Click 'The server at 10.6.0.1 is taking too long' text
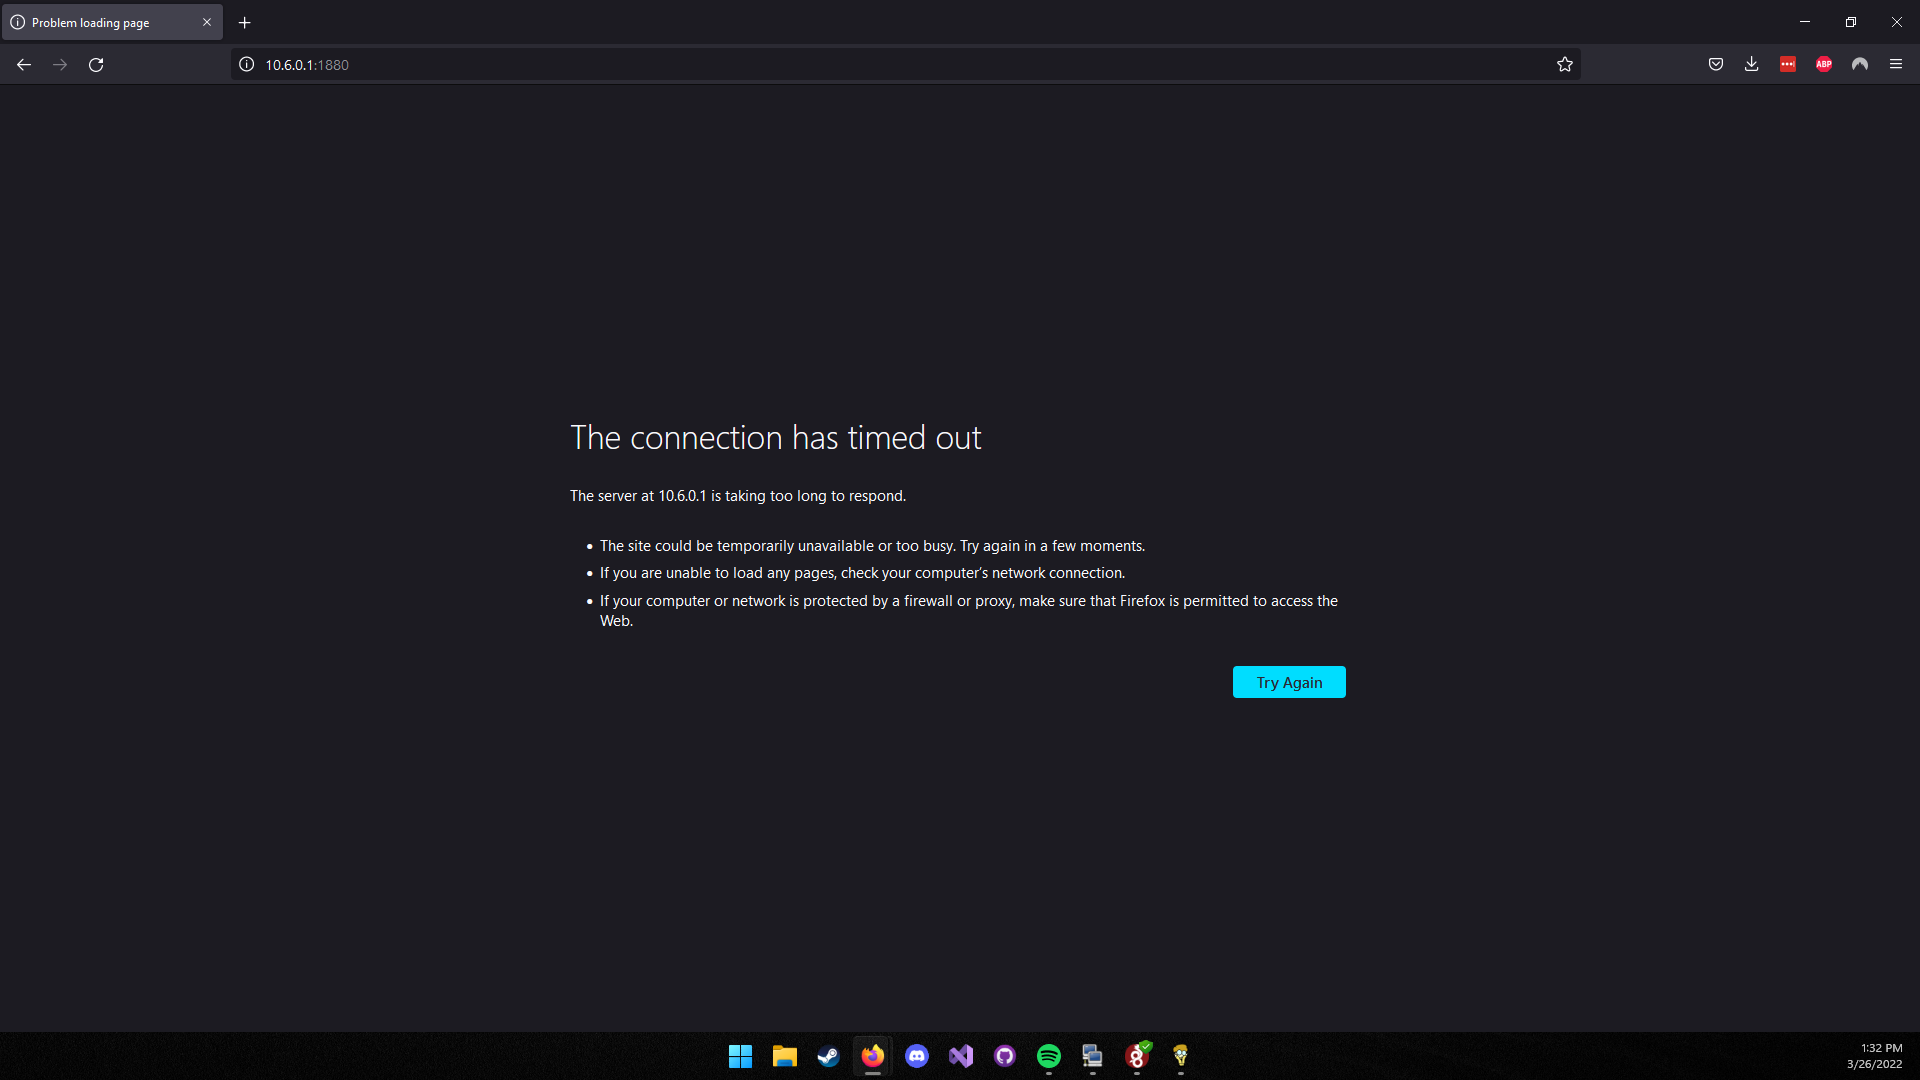The height and width of the screenshot is (1080, 1920). pyautogui.click(x=738, y=496)
